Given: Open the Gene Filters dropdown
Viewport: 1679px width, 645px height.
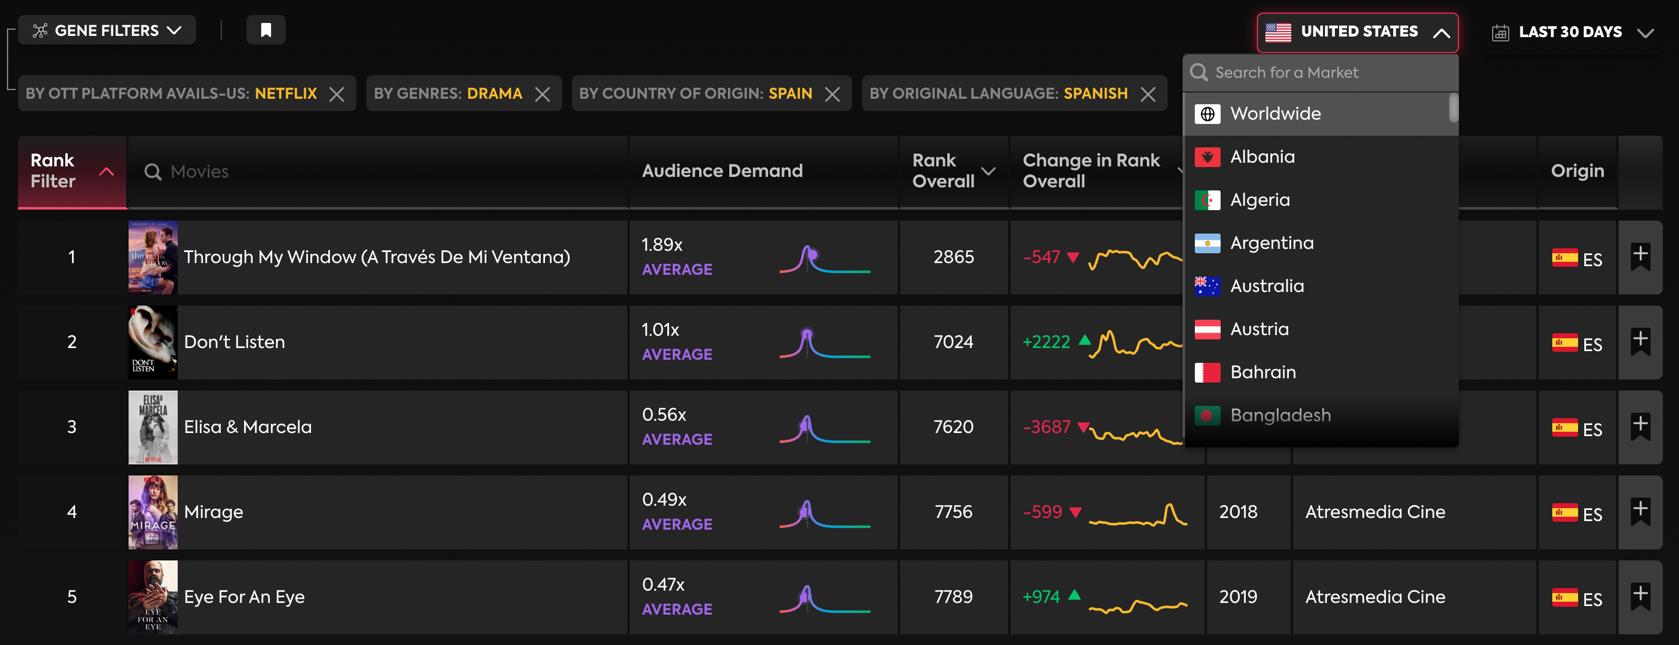Looking at the screenshot, I should pos(107,30).
